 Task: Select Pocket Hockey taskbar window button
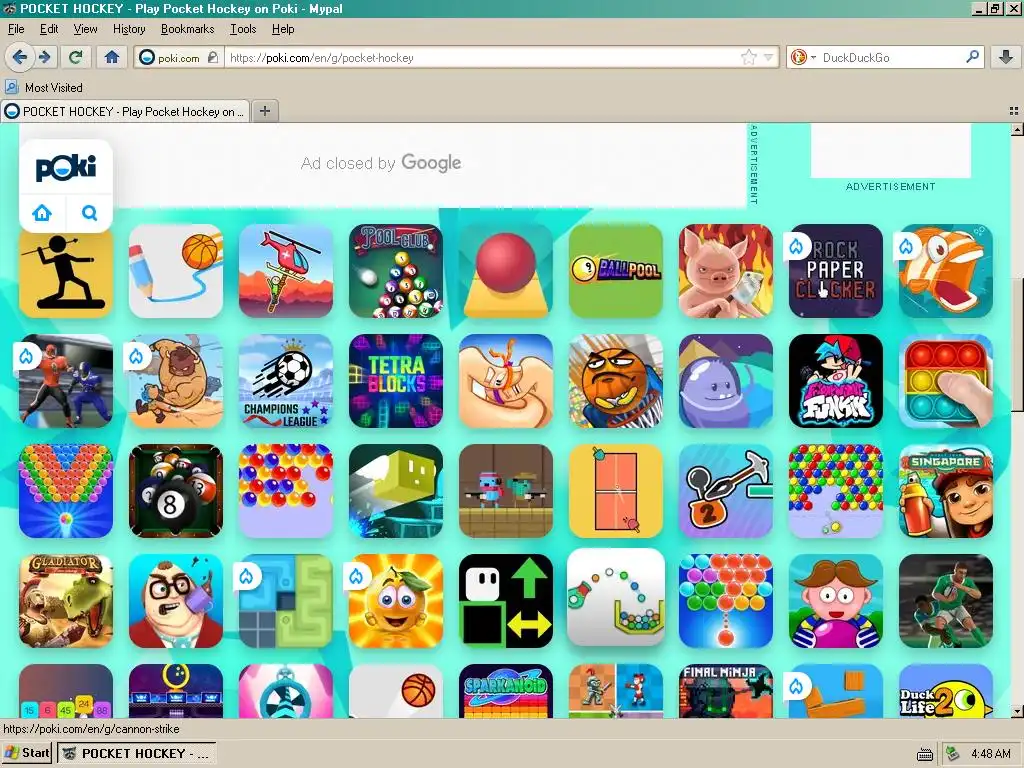pos(136,753)
